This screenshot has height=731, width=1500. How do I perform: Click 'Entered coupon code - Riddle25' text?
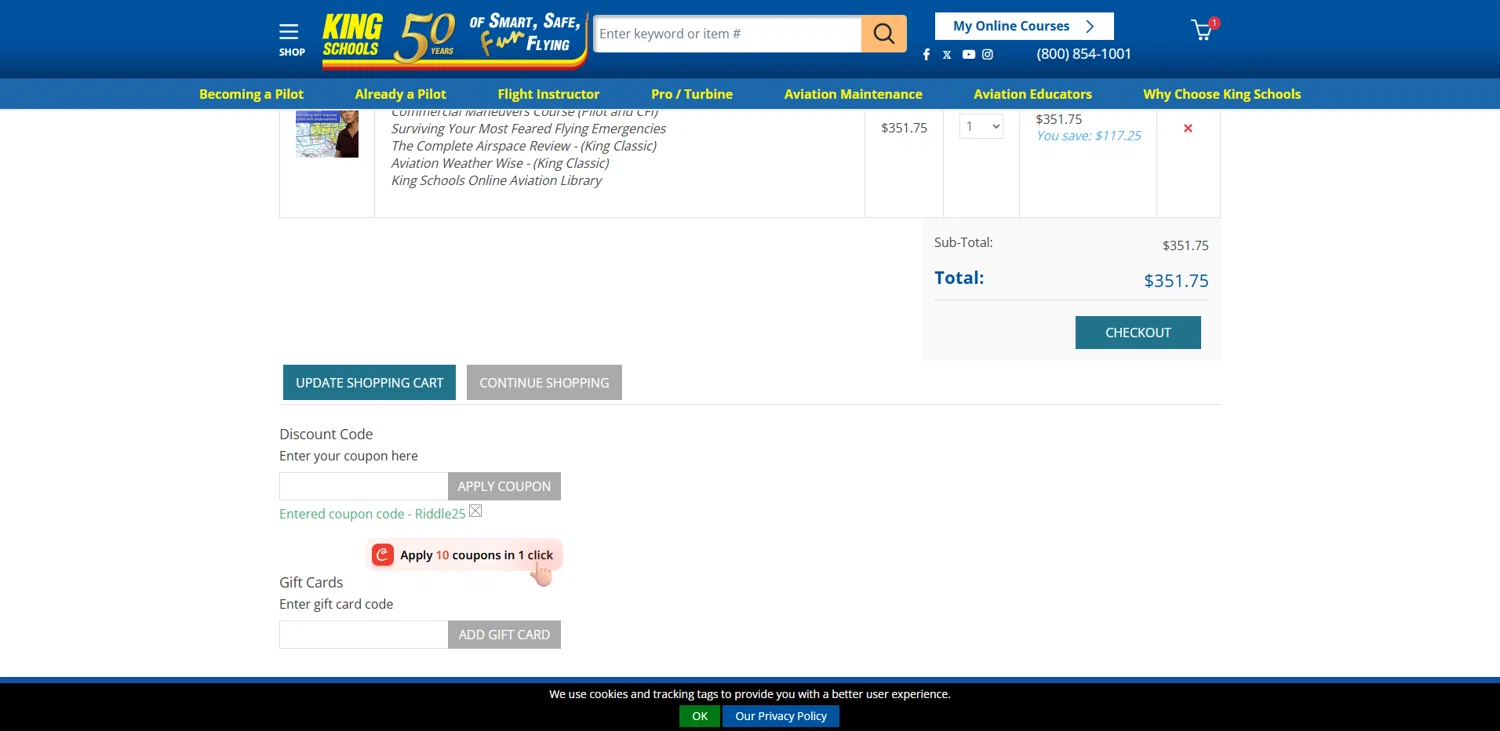[x=372, y=514]
